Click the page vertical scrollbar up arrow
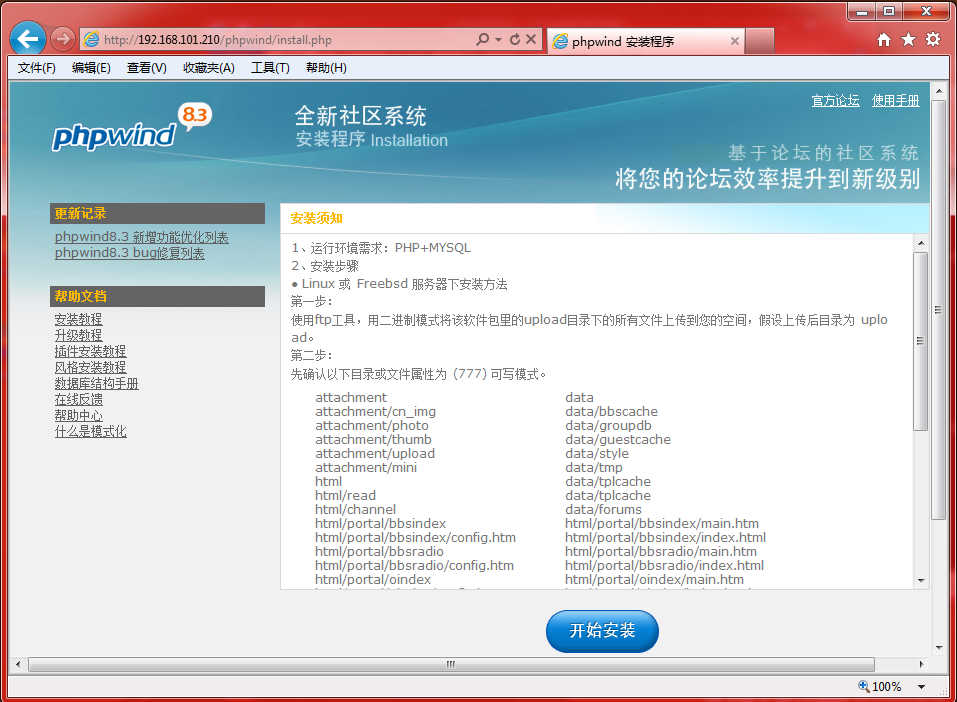Screen dimensions: 957x702 pyautogui.click(x=939, y=91)
